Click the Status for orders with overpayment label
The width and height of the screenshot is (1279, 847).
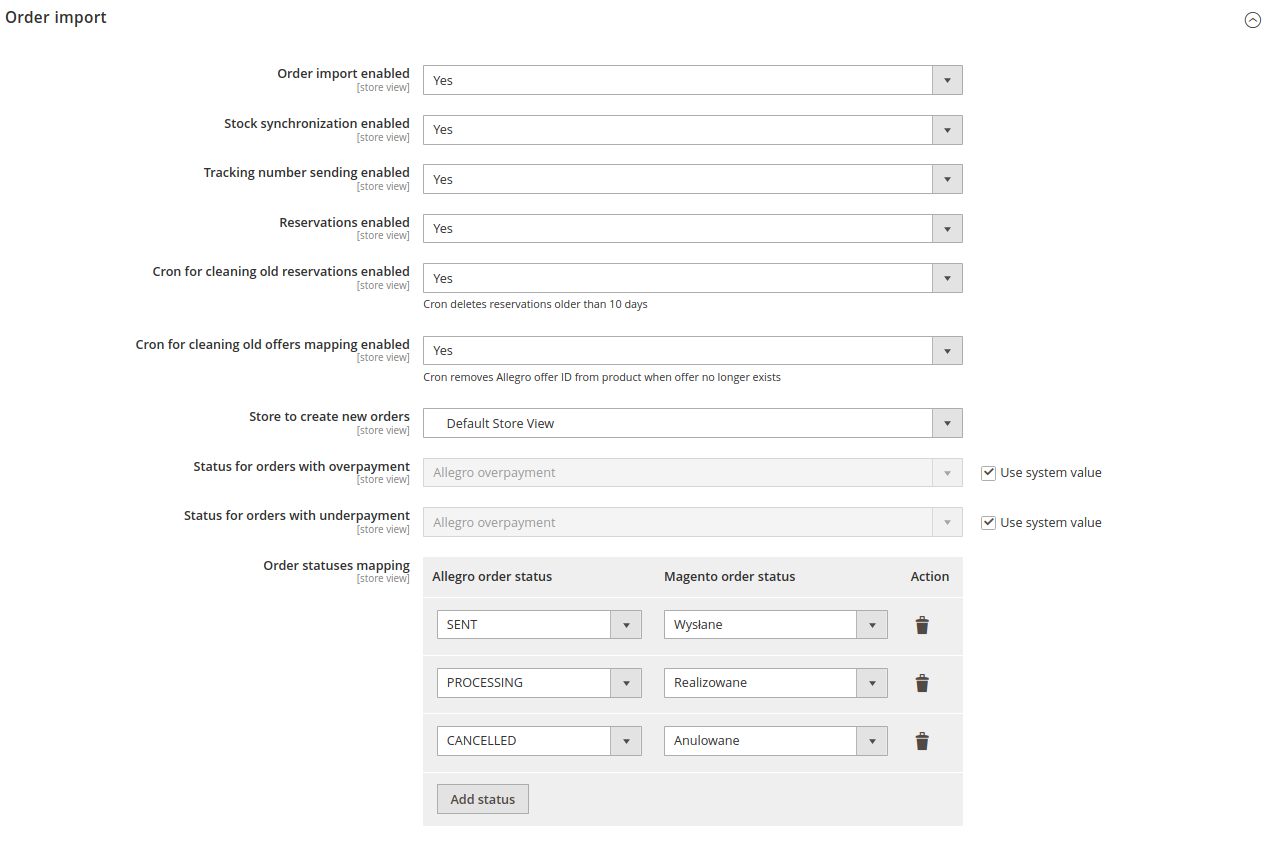click(x=302, y=467)
